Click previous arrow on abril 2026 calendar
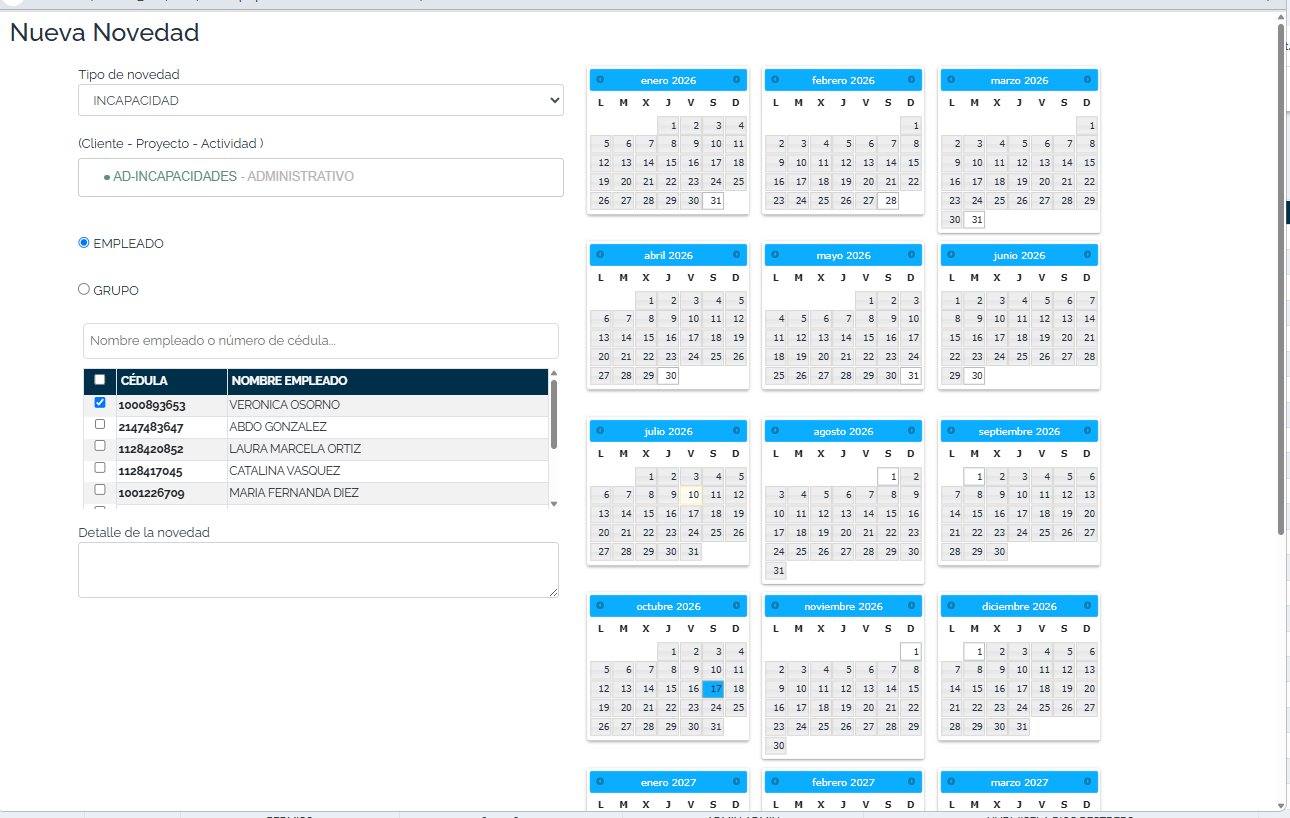Image resolution: width=1290 pixels, height=818 pixels. pos(600,255)
